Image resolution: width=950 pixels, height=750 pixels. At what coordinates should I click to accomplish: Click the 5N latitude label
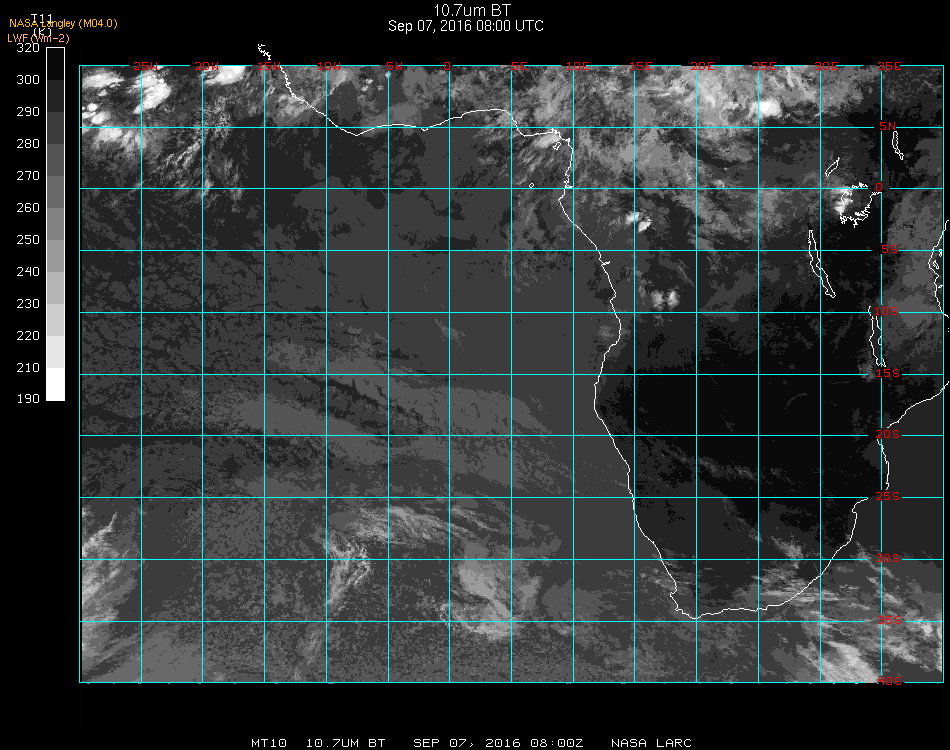pyautogui.click(x=888, y=126)
